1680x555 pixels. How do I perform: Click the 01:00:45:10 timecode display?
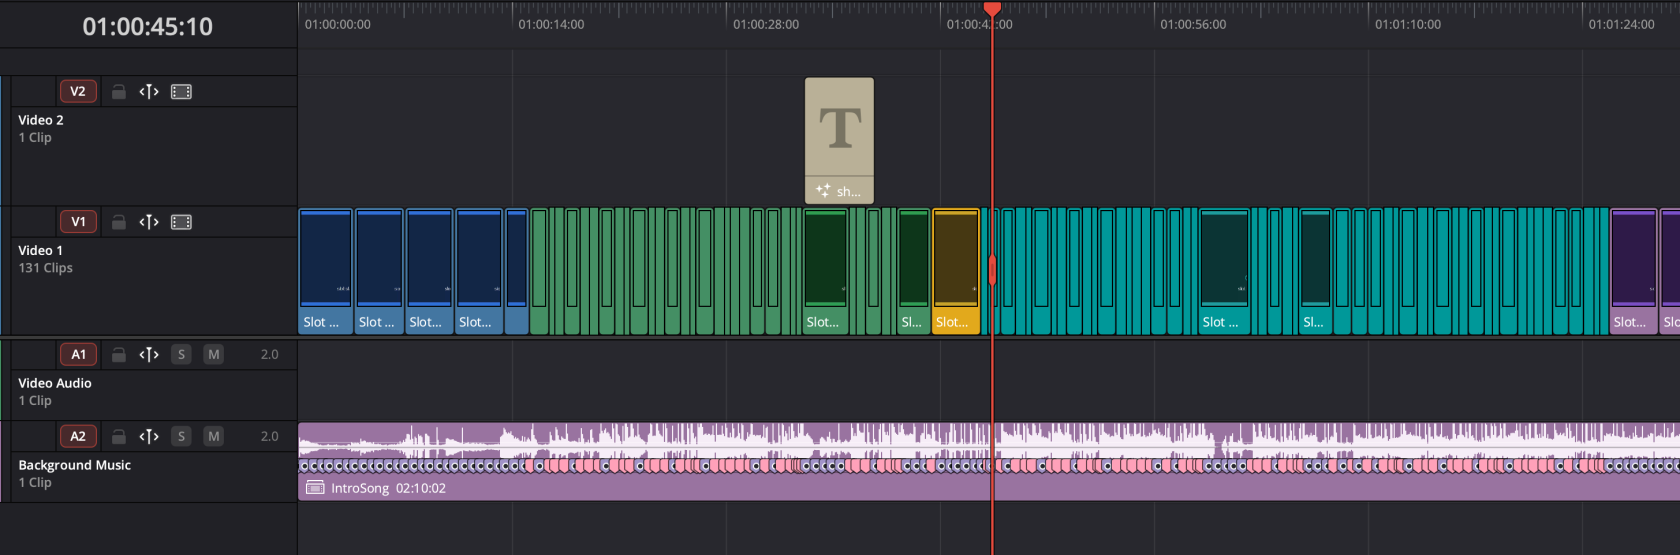point(148,27)
